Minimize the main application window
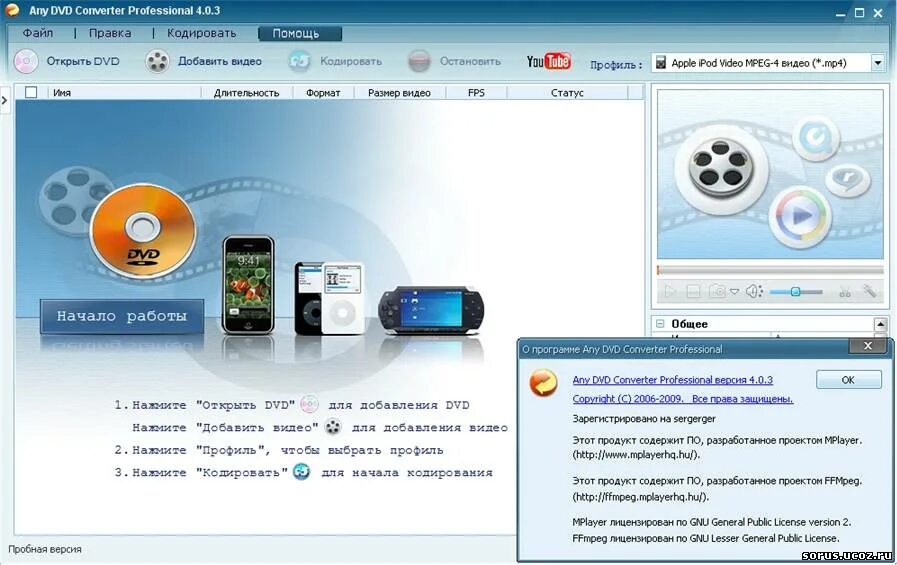The image size is (897, 565). pos(840,13)
